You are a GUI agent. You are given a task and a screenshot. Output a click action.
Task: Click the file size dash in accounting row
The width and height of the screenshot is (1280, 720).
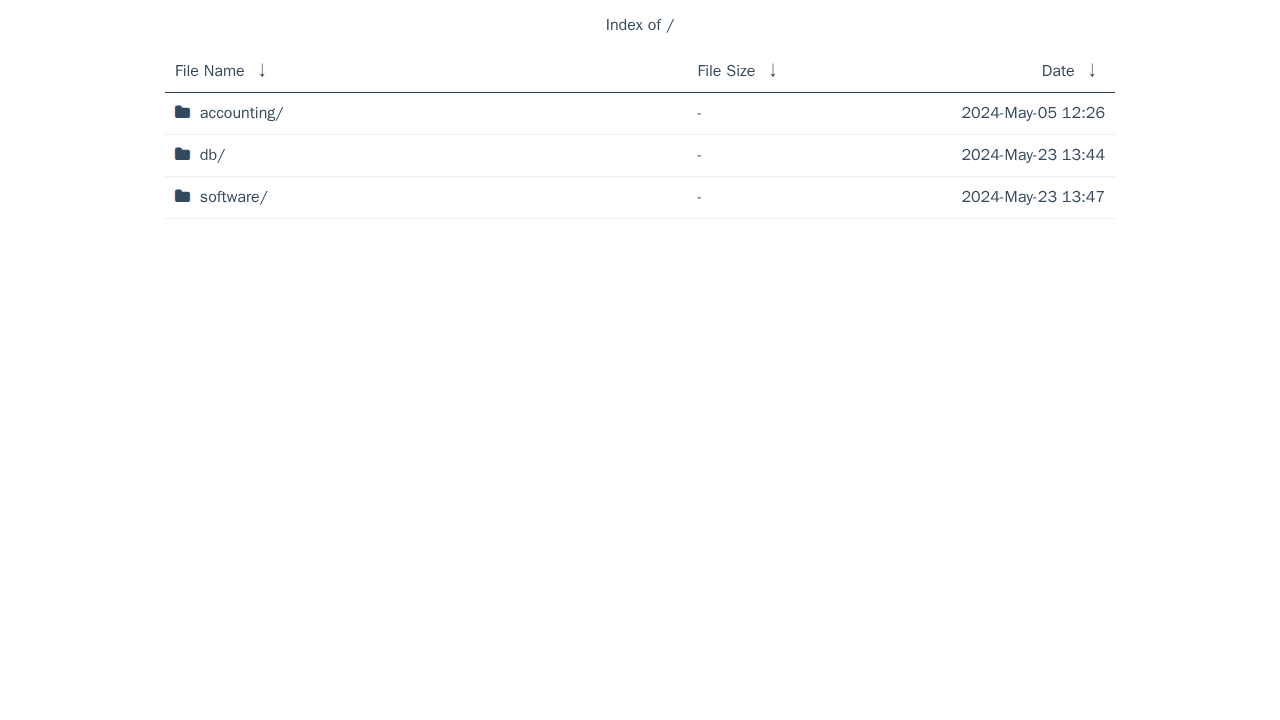(x=699, y=114)
